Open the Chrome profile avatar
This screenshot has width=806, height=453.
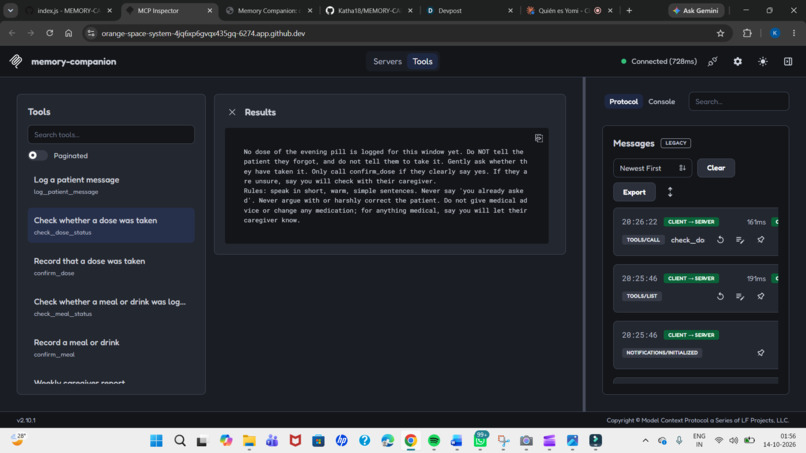click(775, 33)
